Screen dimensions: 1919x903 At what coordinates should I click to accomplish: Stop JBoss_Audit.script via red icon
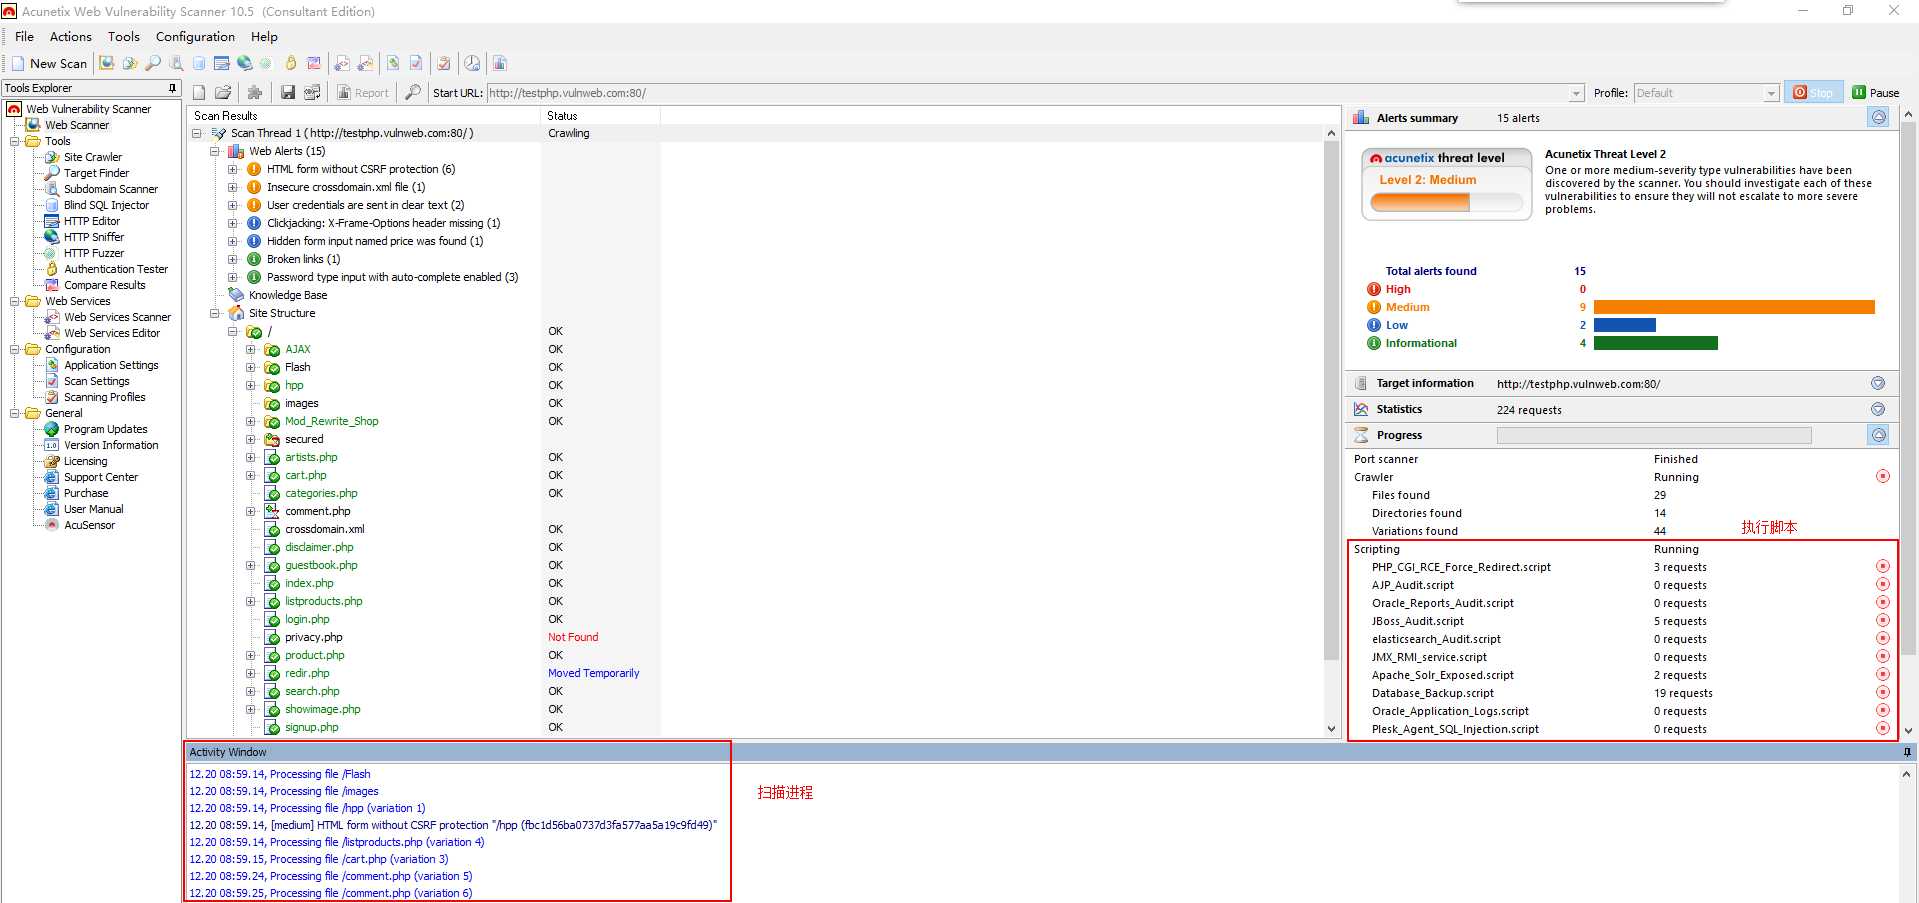point(1883,621)
